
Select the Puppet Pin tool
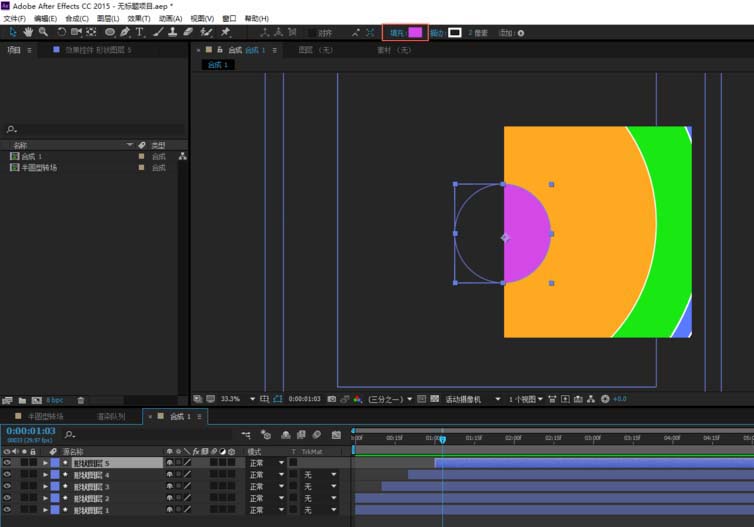point(226,32)
